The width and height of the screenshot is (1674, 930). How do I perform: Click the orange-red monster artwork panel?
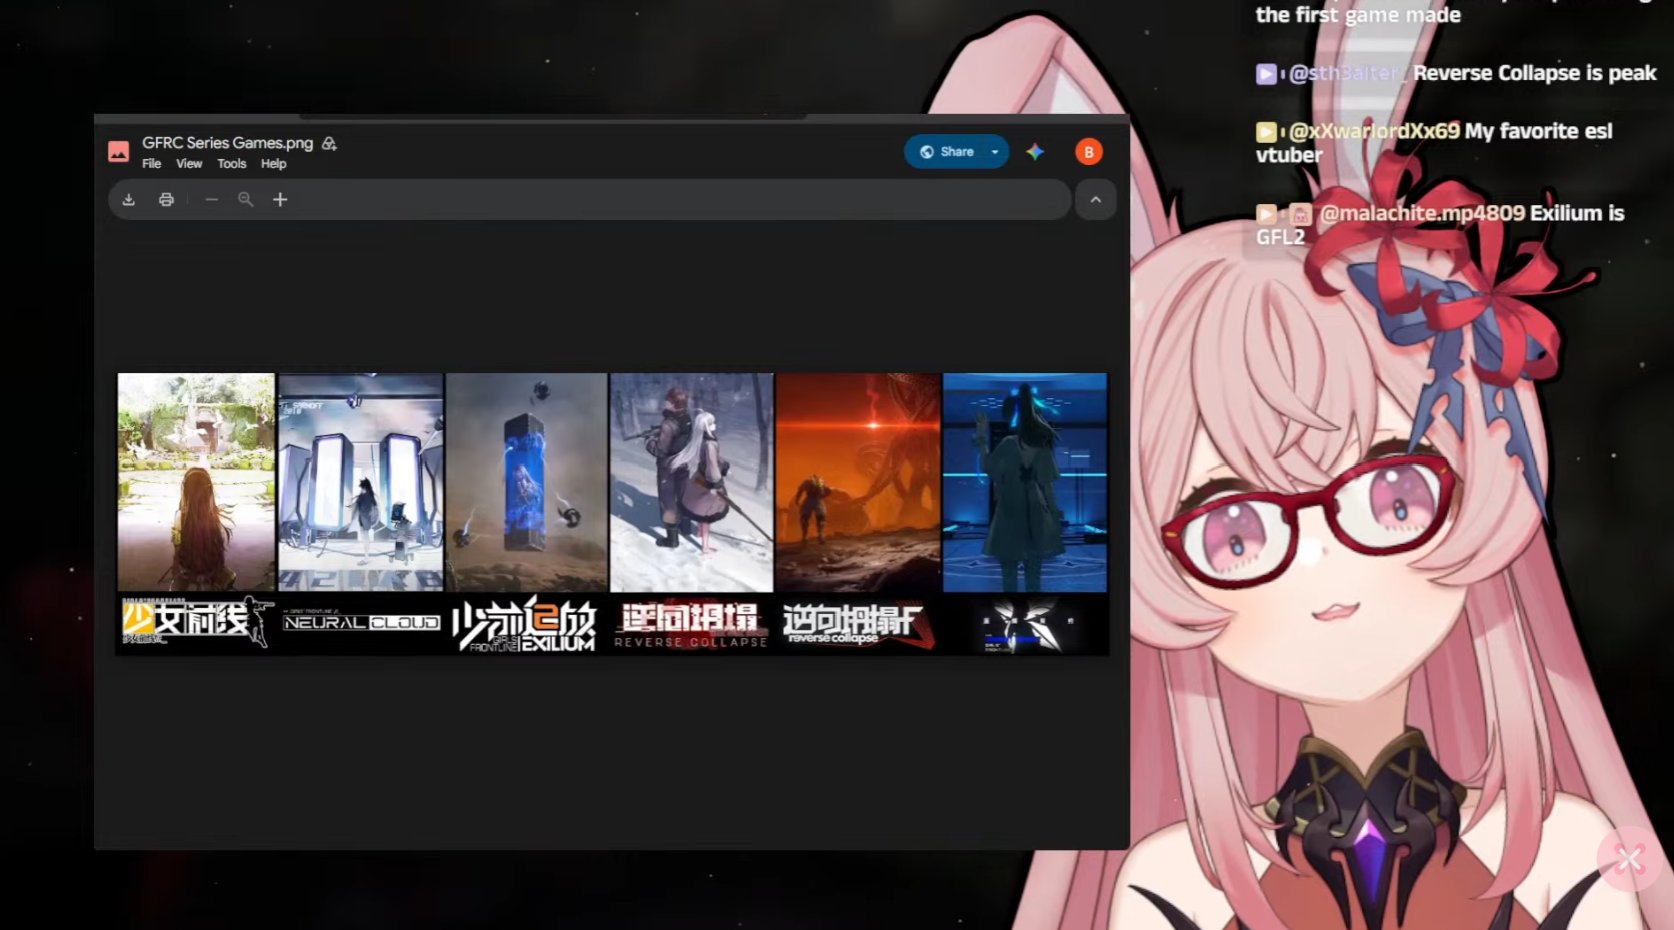(x=858, y=482)
